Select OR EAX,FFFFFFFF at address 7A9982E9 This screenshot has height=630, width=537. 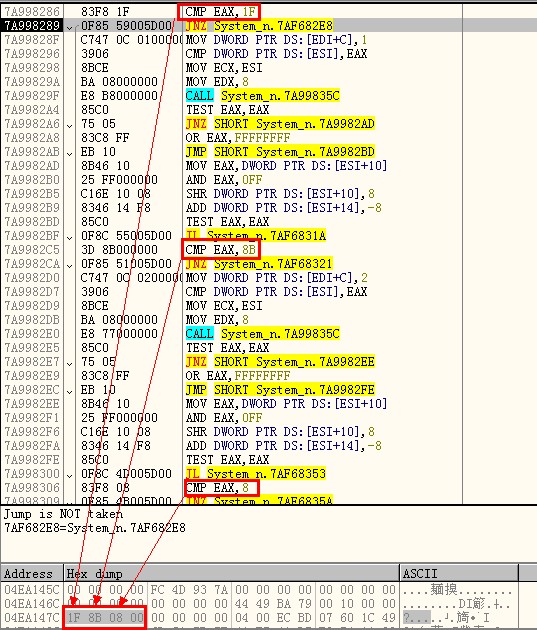[x=238, y=376]
